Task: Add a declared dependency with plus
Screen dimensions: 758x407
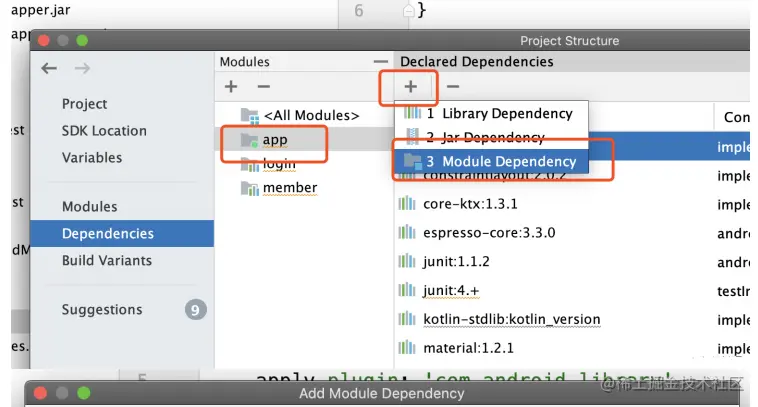Action: point(410,87)
